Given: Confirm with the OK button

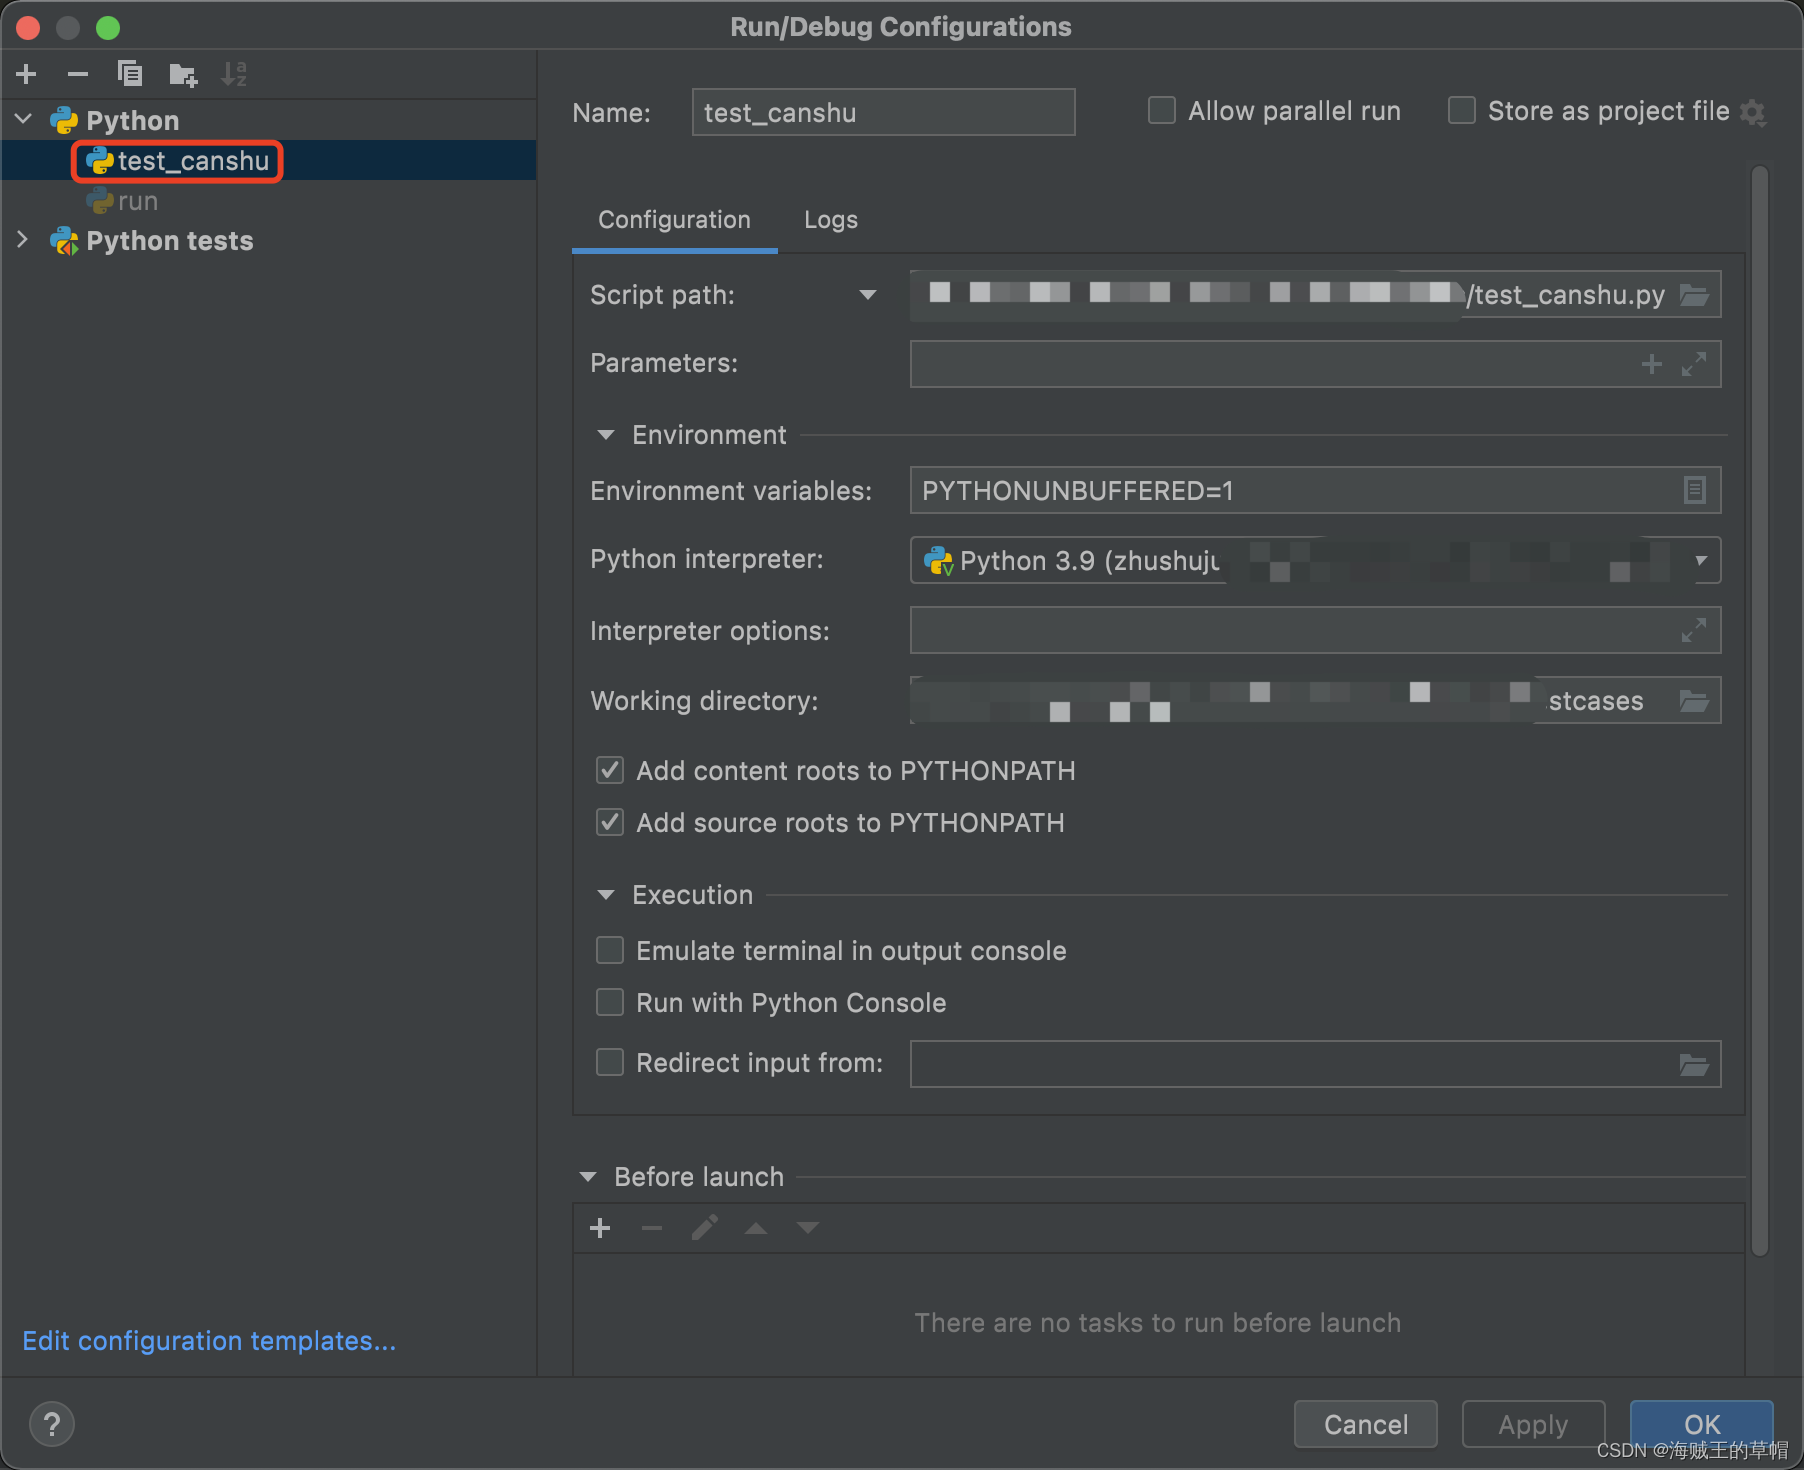Looking at the screenshot, I should point(1702,1424).
